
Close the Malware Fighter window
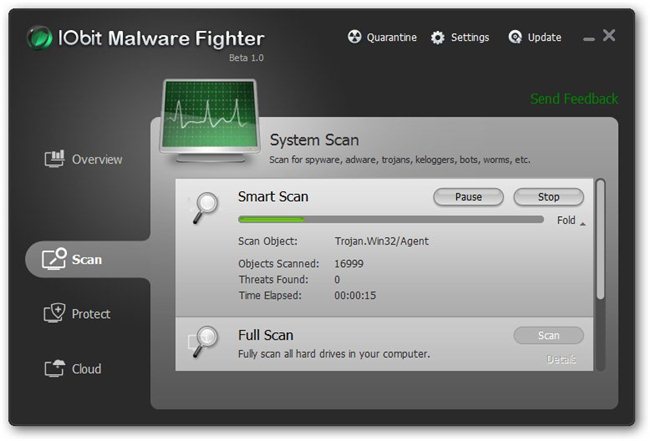609,36
